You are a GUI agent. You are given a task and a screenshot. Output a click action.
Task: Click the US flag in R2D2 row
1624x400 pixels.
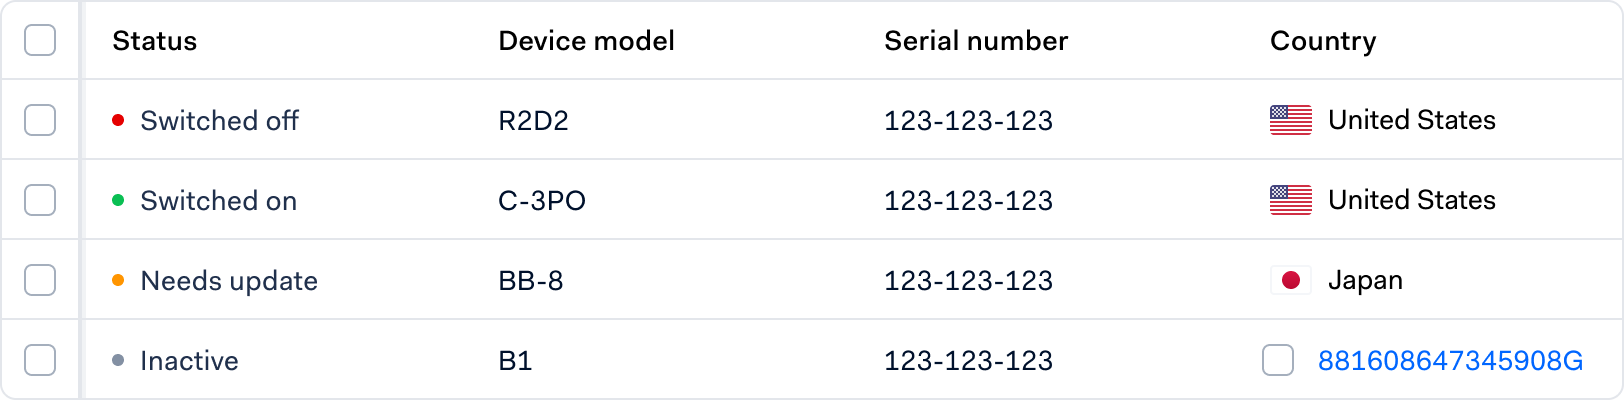(x=1290, y=120)
